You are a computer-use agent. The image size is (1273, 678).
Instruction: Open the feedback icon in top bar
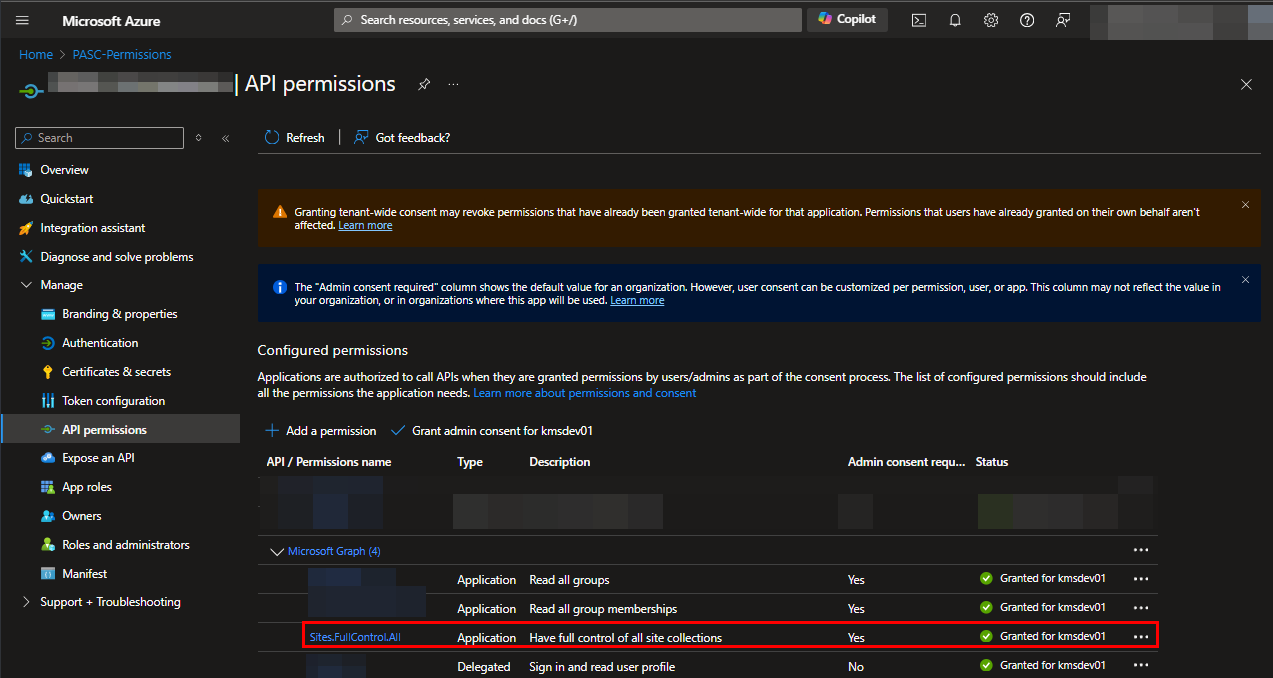coord(1063,20)
